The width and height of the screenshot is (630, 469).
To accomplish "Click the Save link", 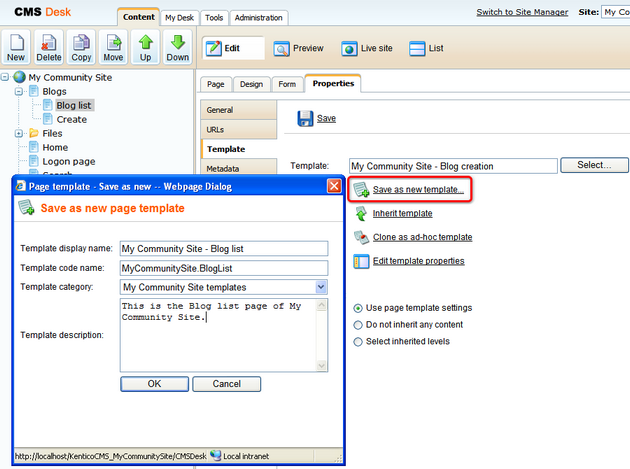I will (x=326, y=119).
